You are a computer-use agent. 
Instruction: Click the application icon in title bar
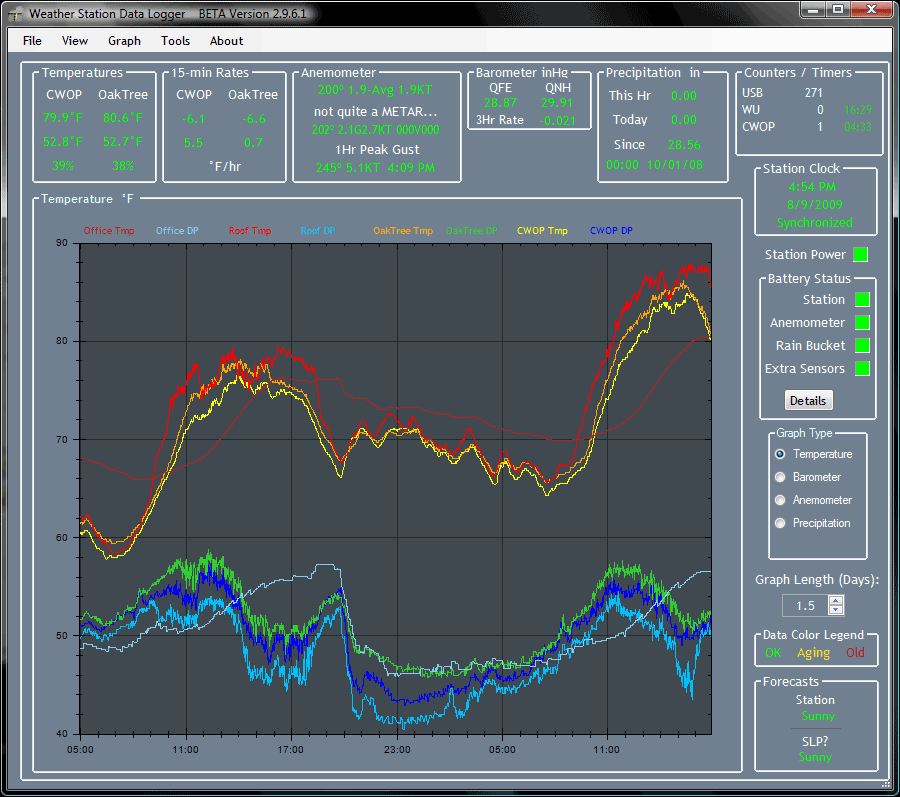(15, 14)
